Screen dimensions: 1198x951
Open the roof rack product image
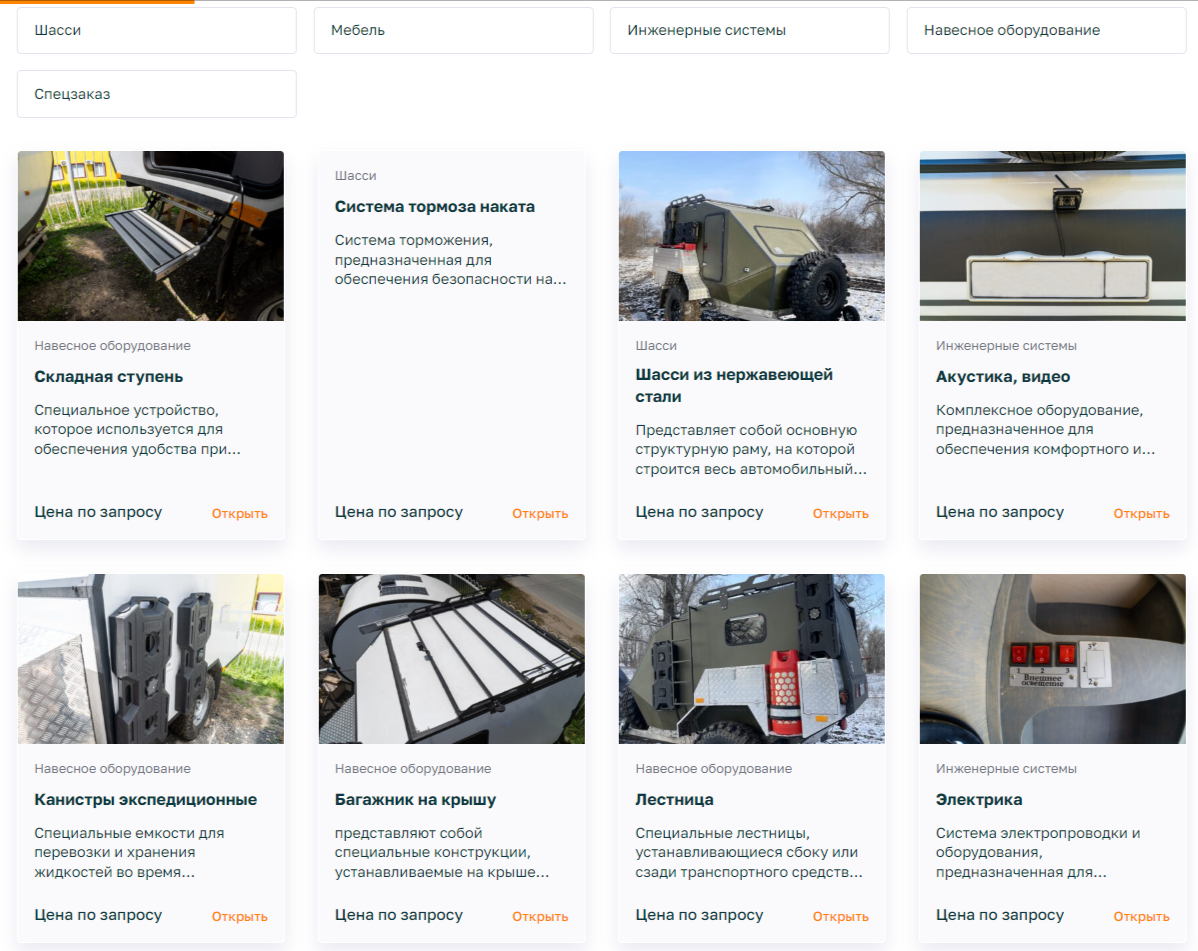(451, 659)
